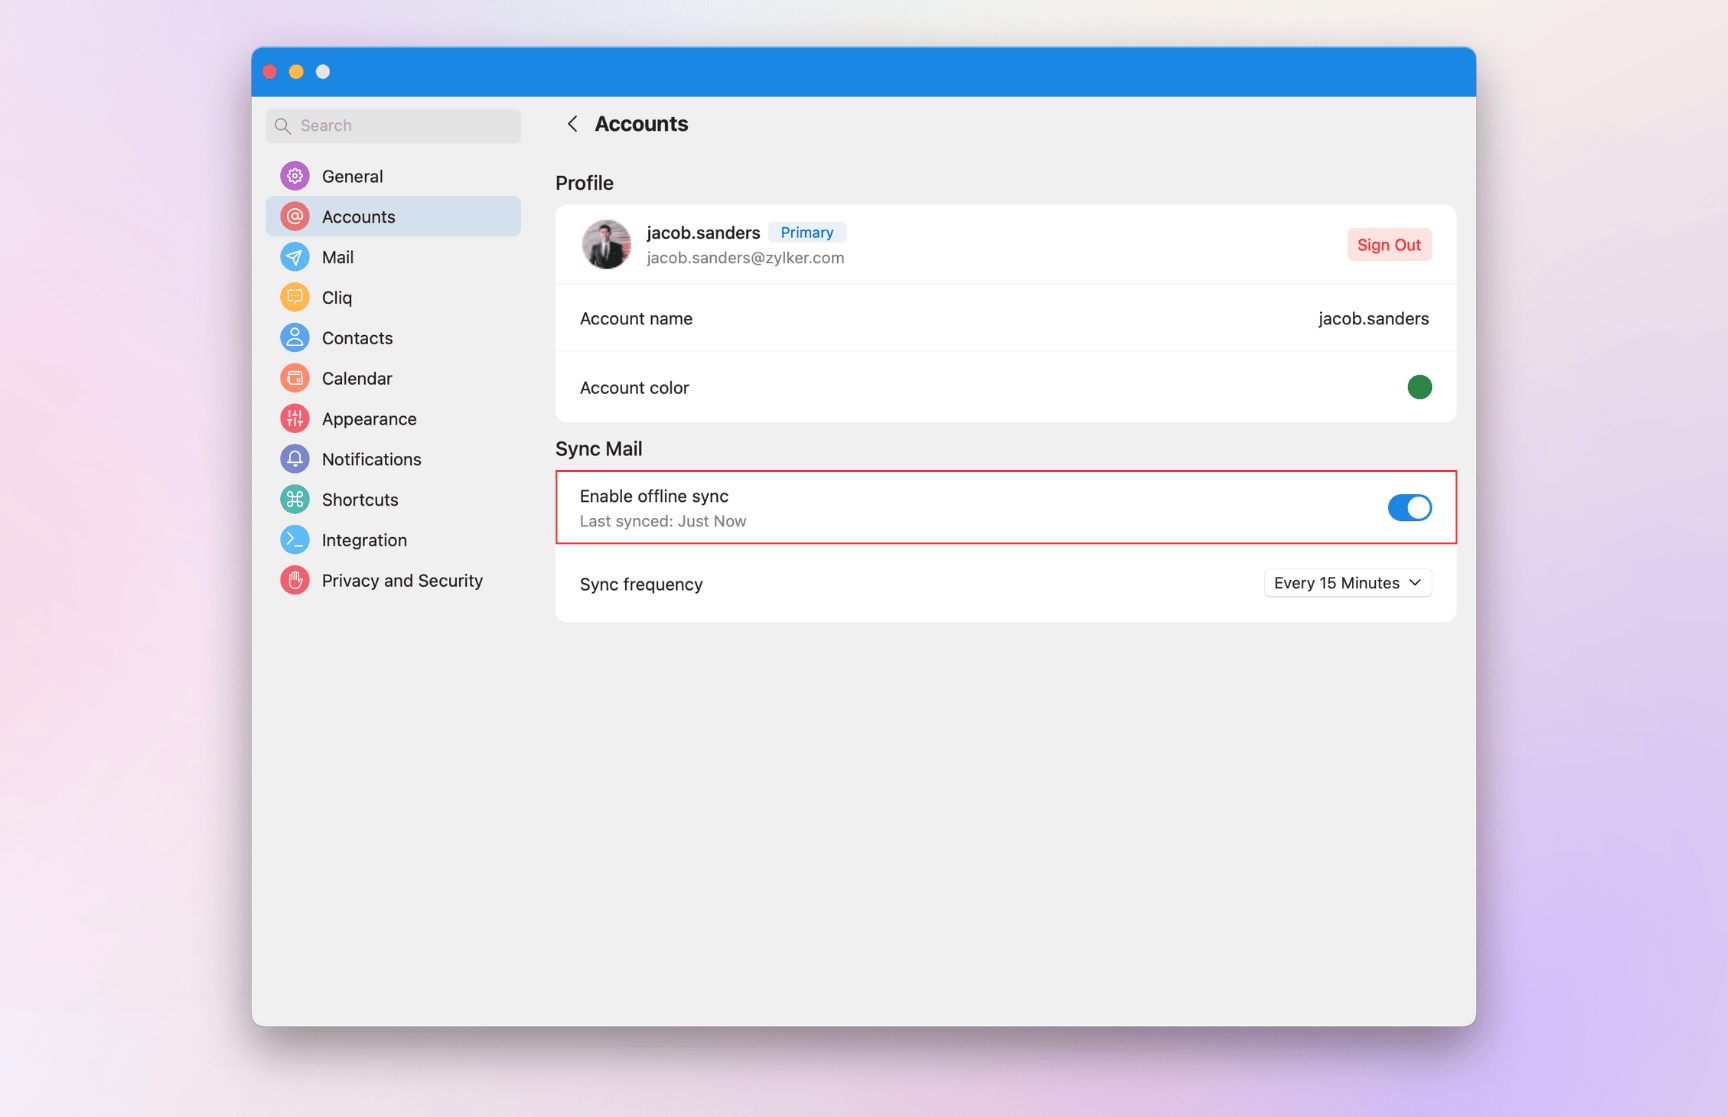1728x1117 pixels.
Task: Click the Accounts page title
Action: [x=642, y=124]
